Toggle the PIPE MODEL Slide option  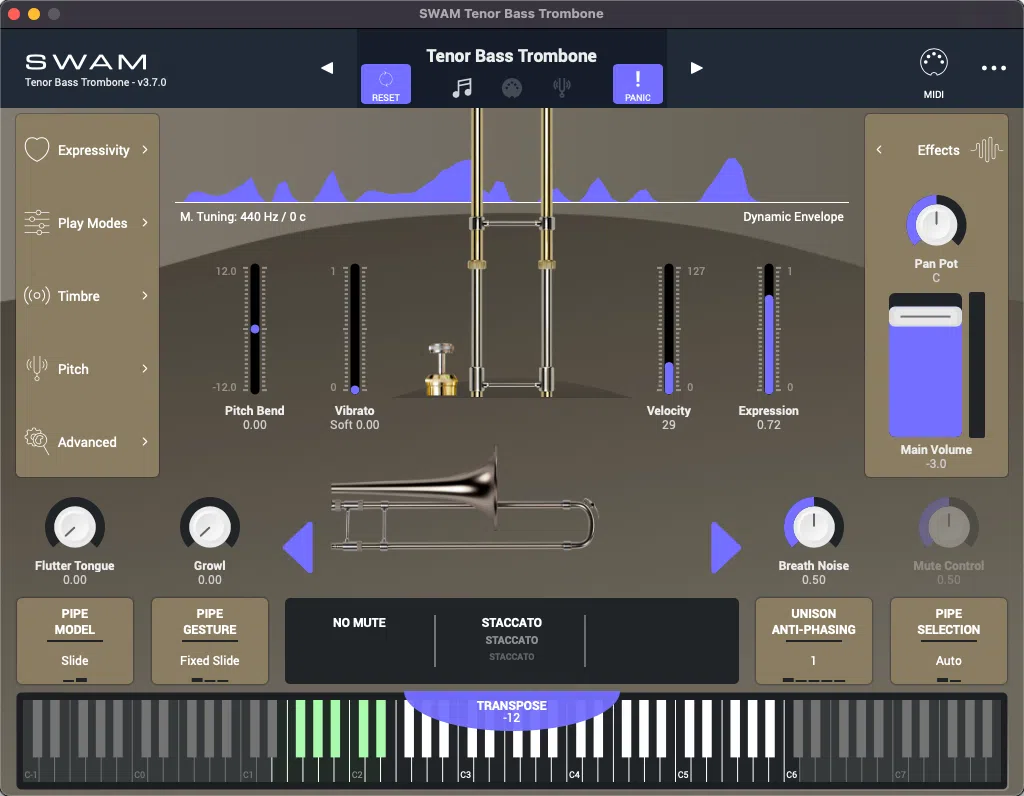(74, 641)
